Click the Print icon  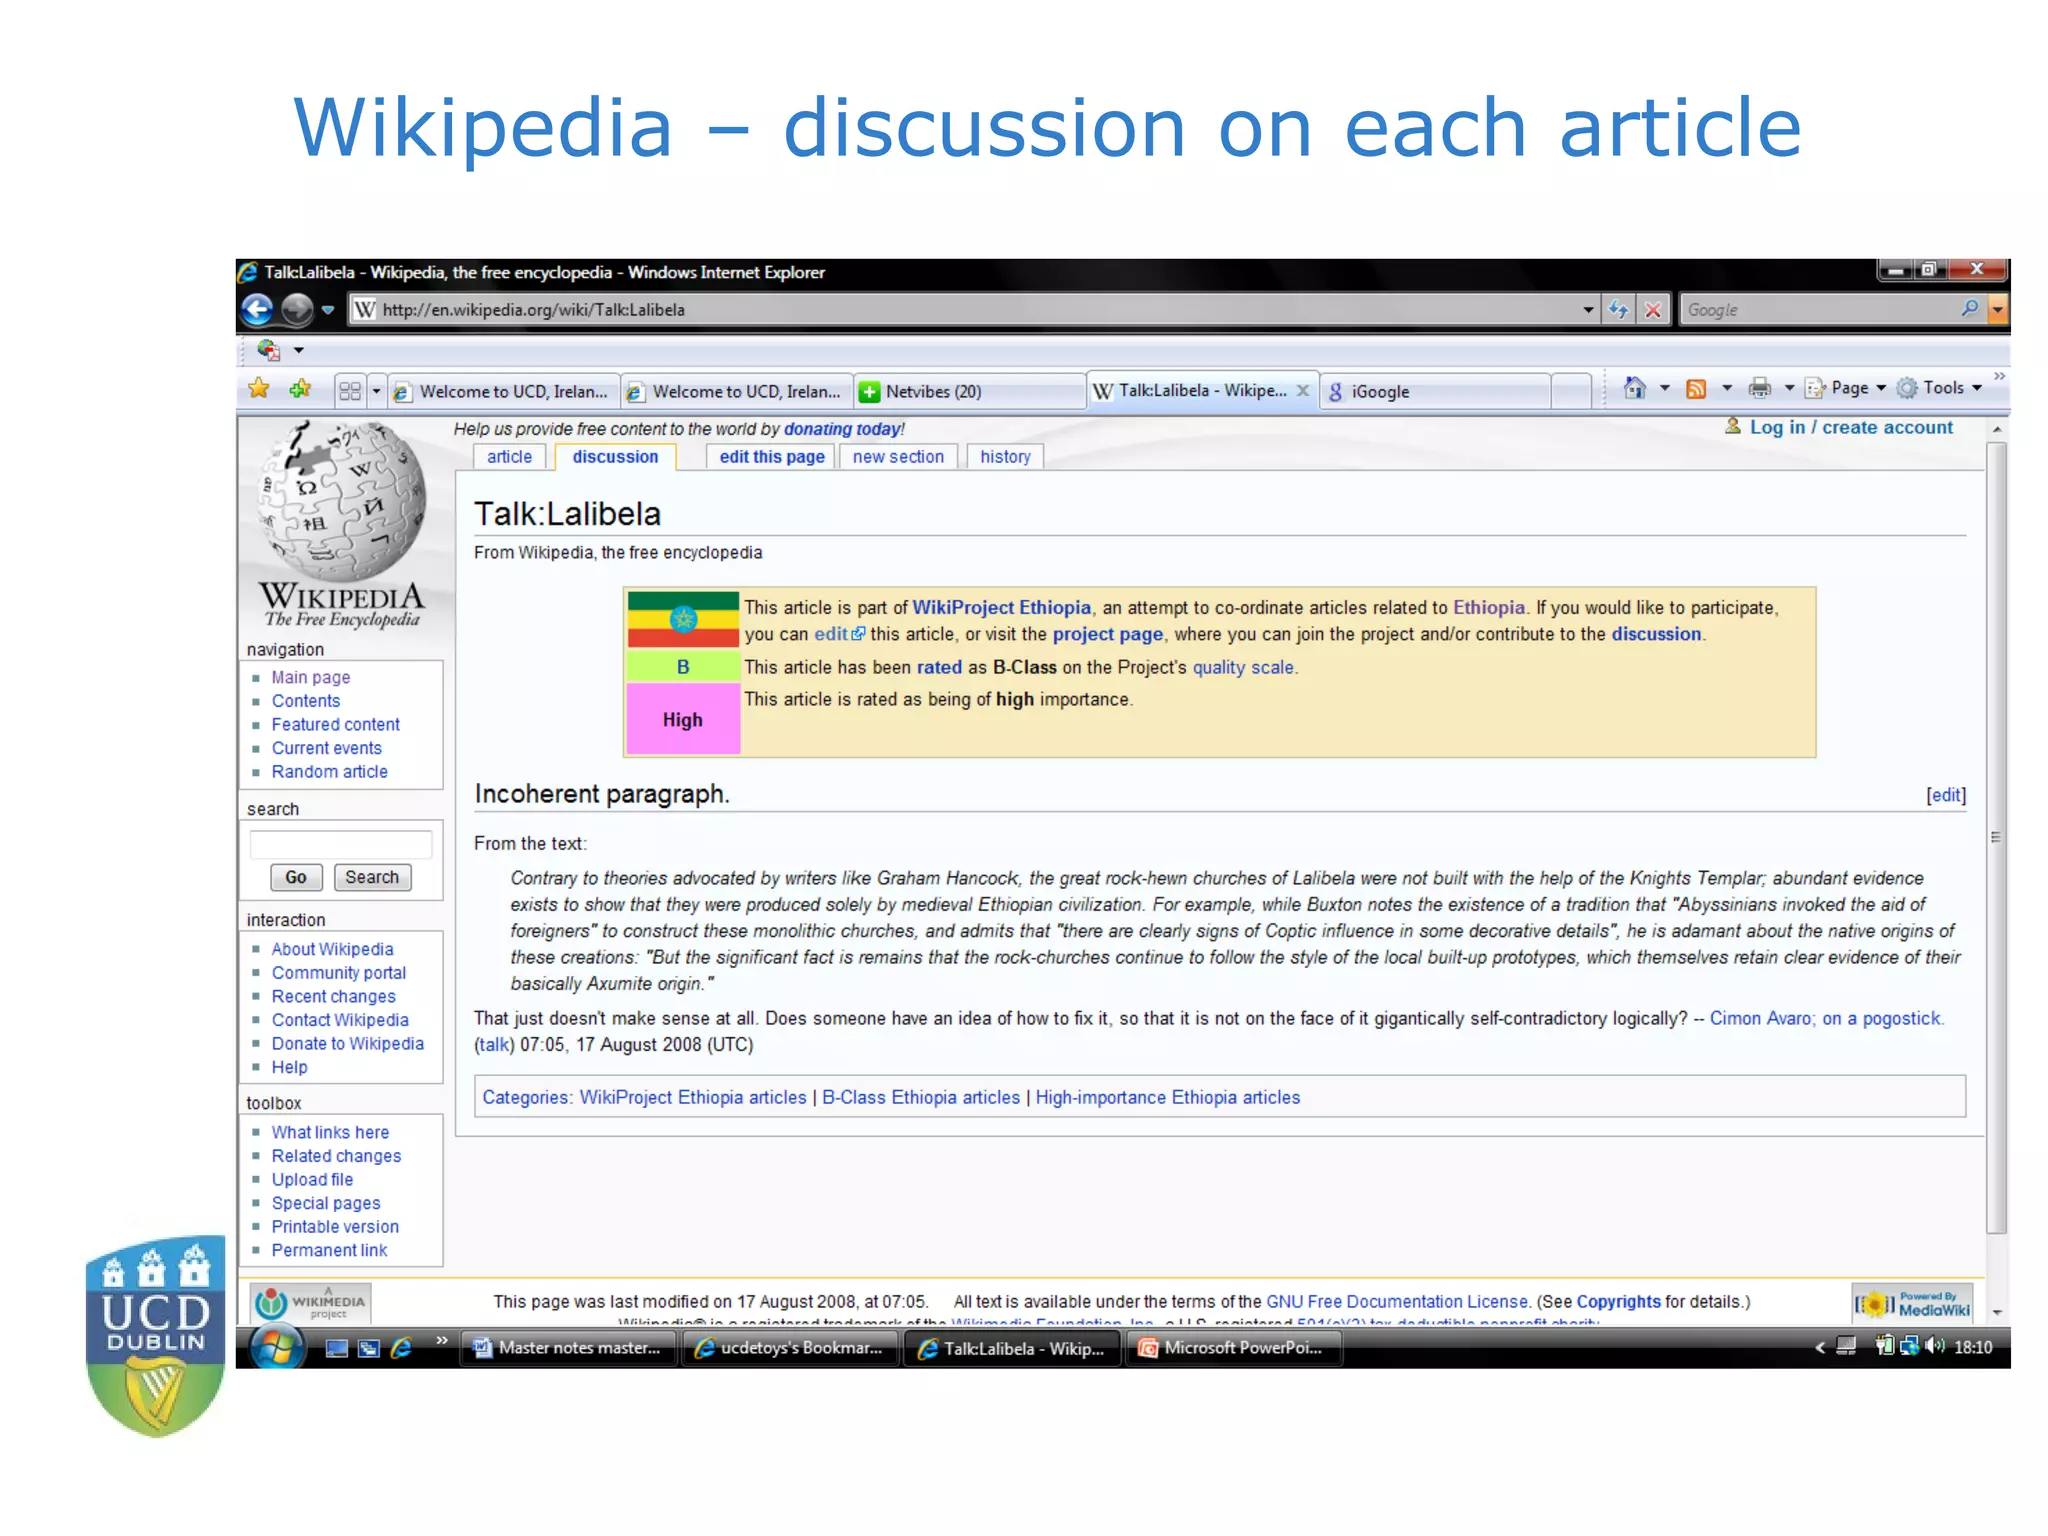pos(1760,388)
